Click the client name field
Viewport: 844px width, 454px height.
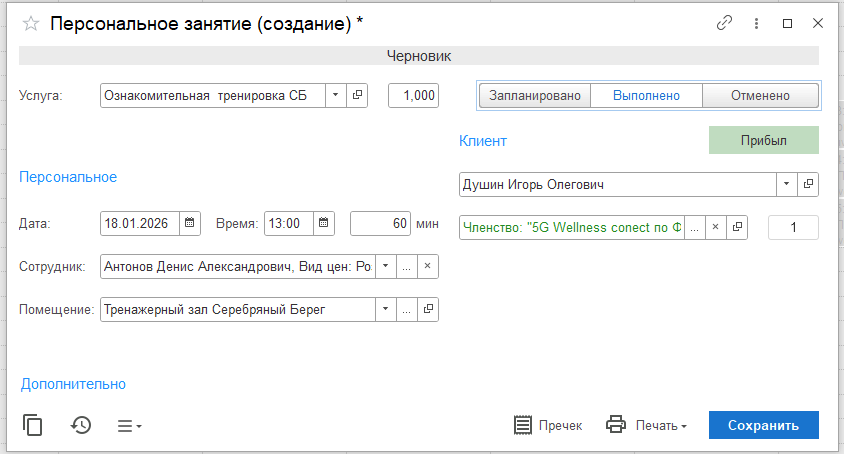pyautogui.click(x=618, y=184)
